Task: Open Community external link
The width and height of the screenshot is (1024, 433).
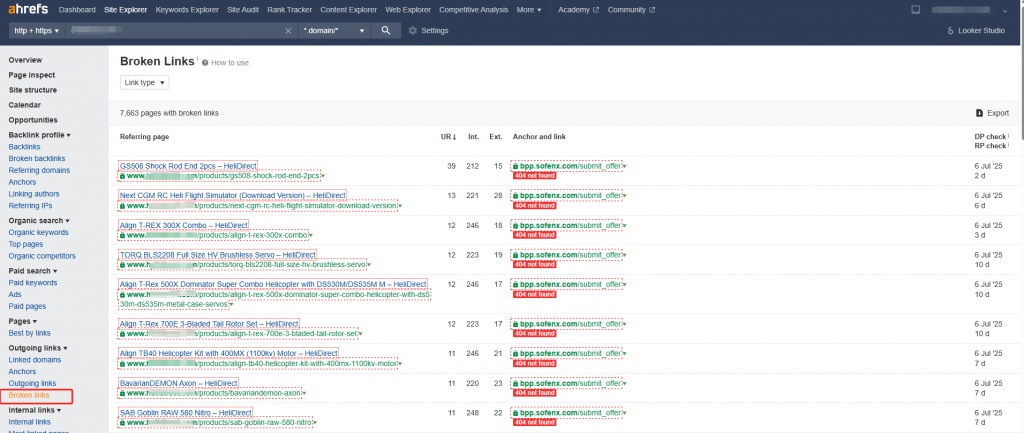Action: 631,10
